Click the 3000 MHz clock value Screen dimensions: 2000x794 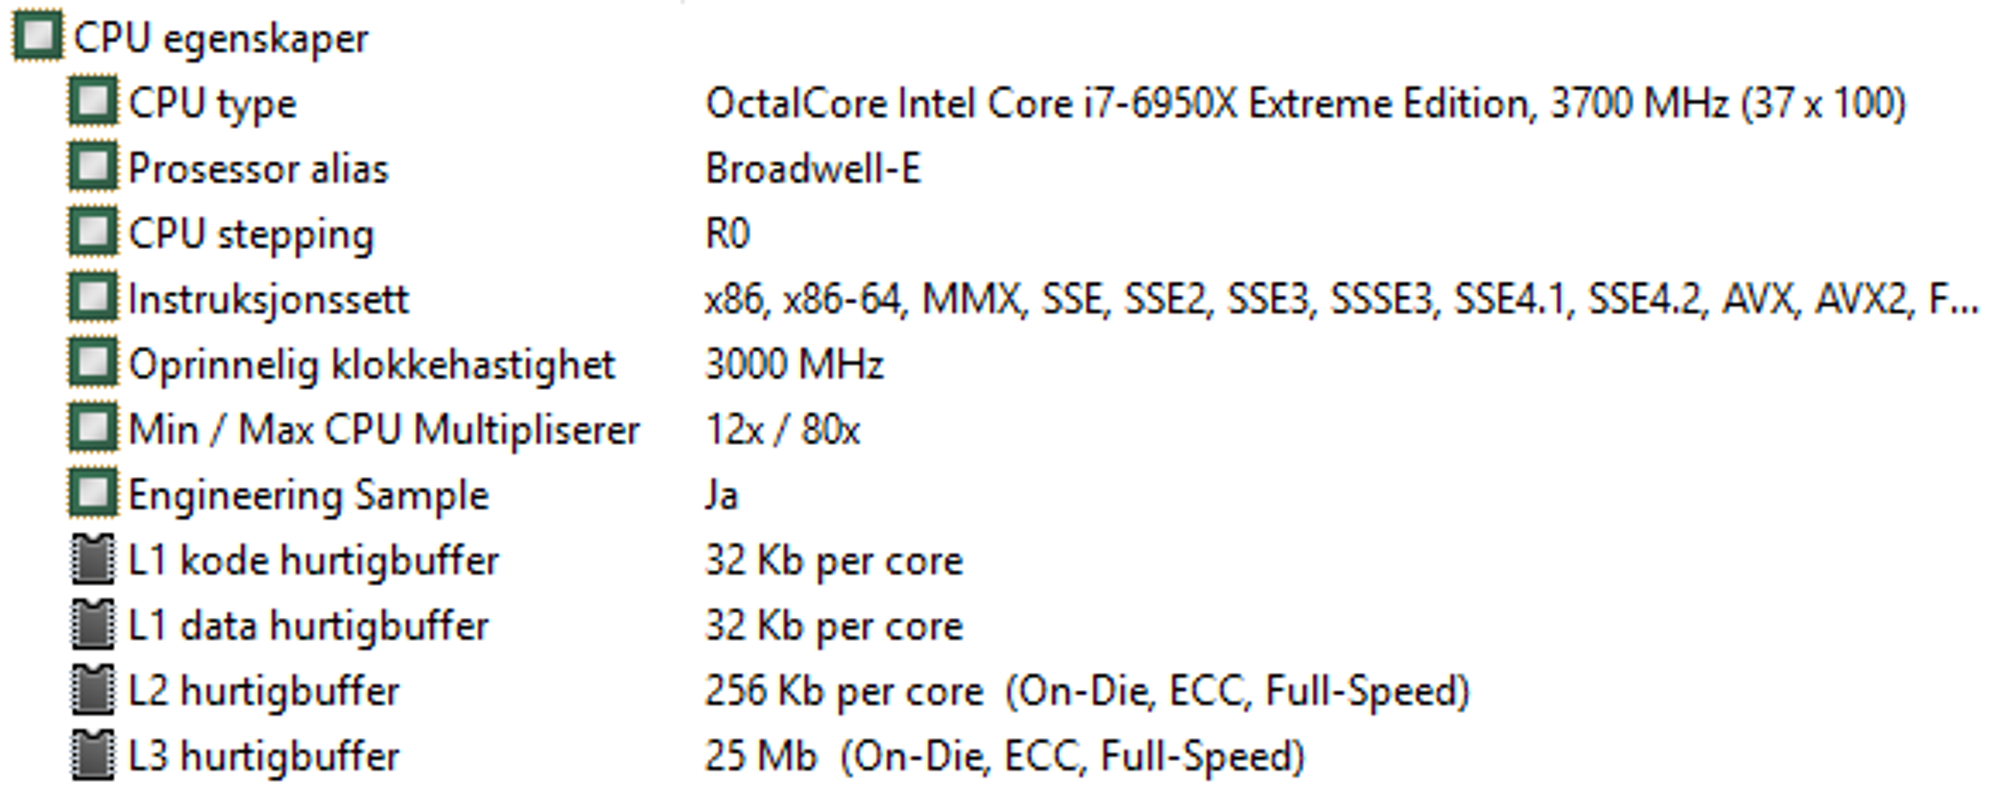(795, 364)
